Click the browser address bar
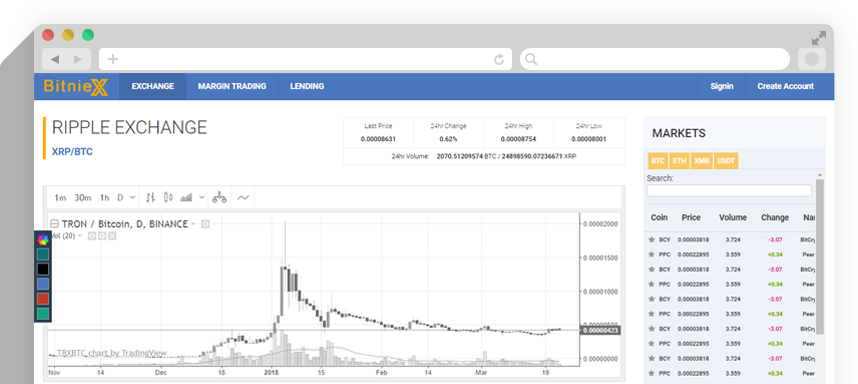 pyautogui.click(x=305, y=59)
